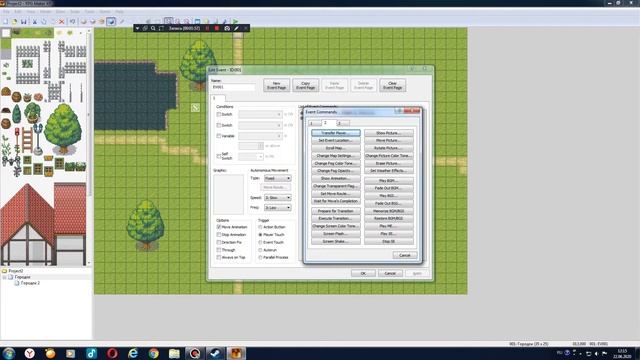The height and width of the screenshot is (360, 640).
Task: Enable Through option checkbox
Action: pos(219,250)
